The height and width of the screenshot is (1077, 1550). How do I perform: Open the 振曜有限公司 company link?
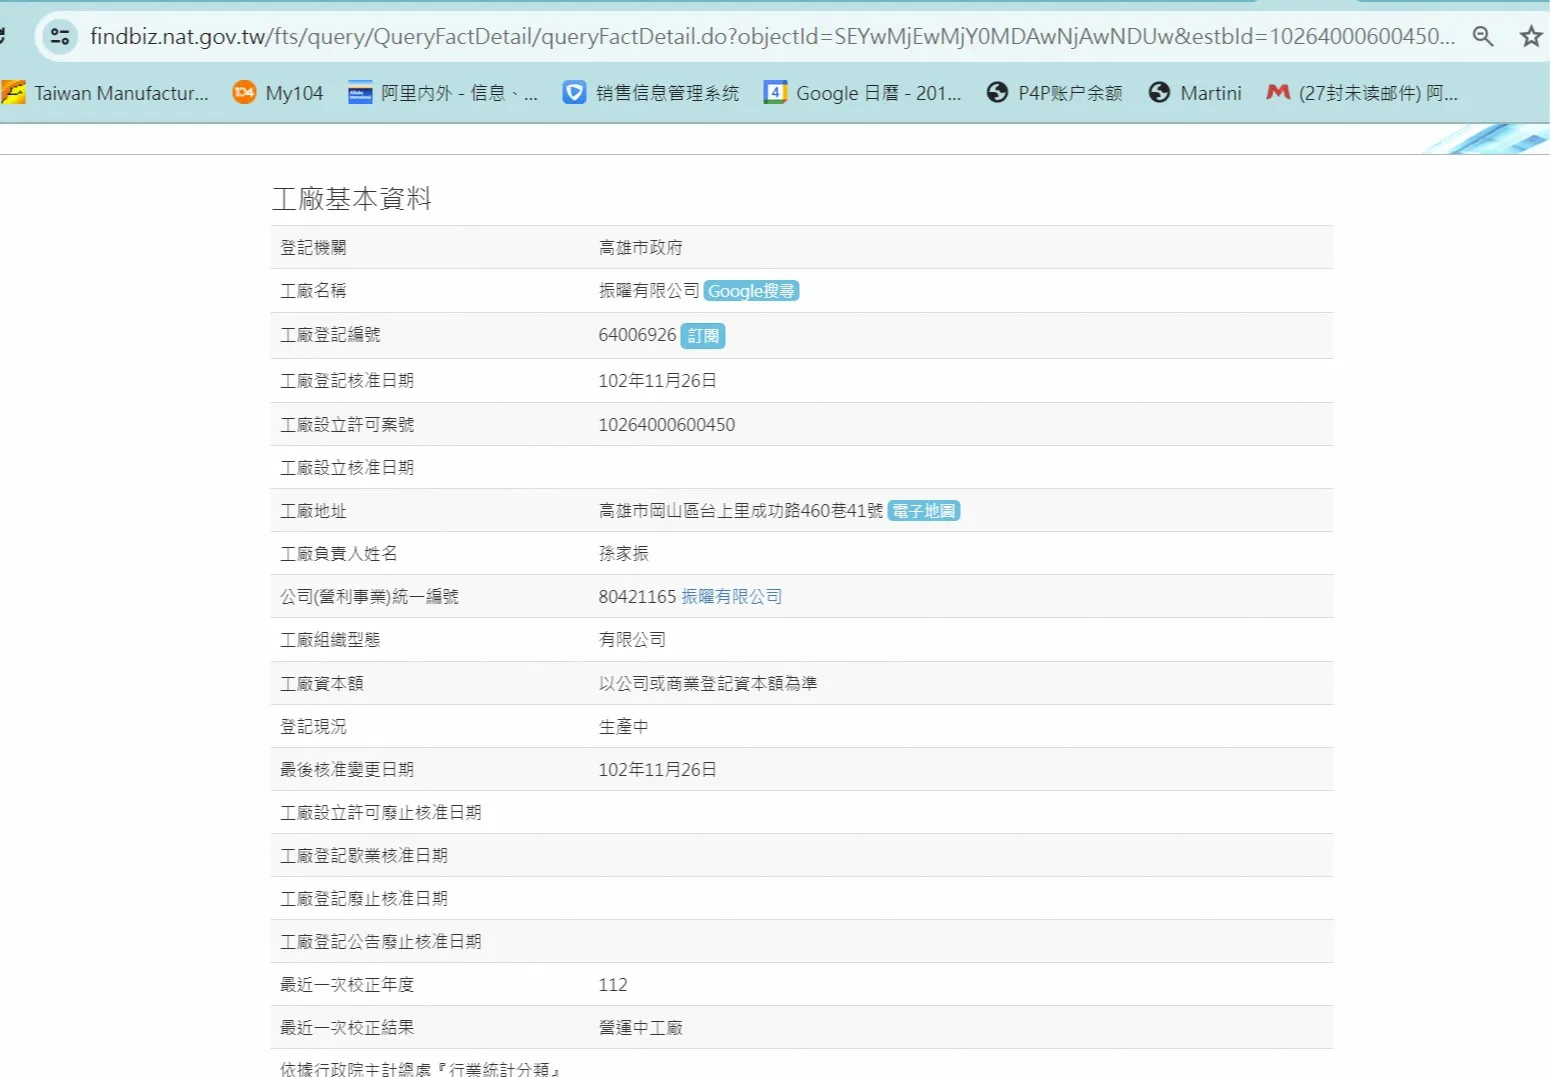click(x=732, y=597)
